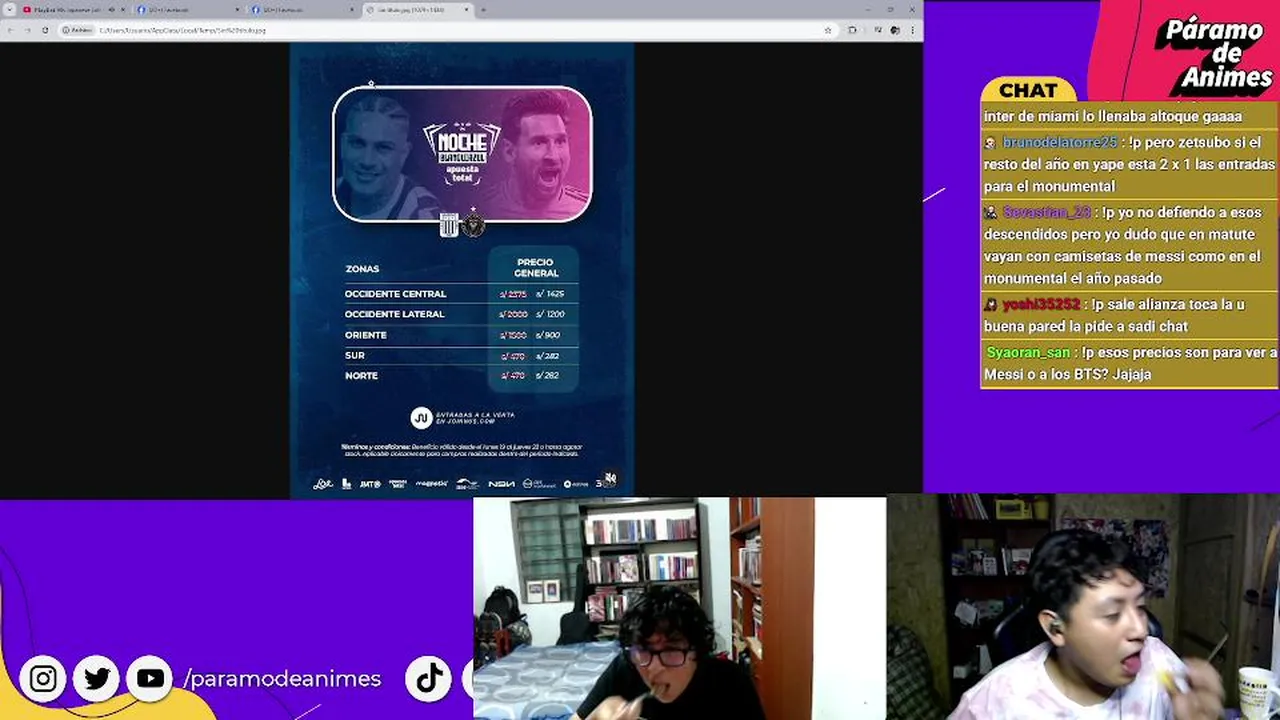The image size is (1280, 720).
Task: Close the first Facebook tab
Action: [237, 10]
